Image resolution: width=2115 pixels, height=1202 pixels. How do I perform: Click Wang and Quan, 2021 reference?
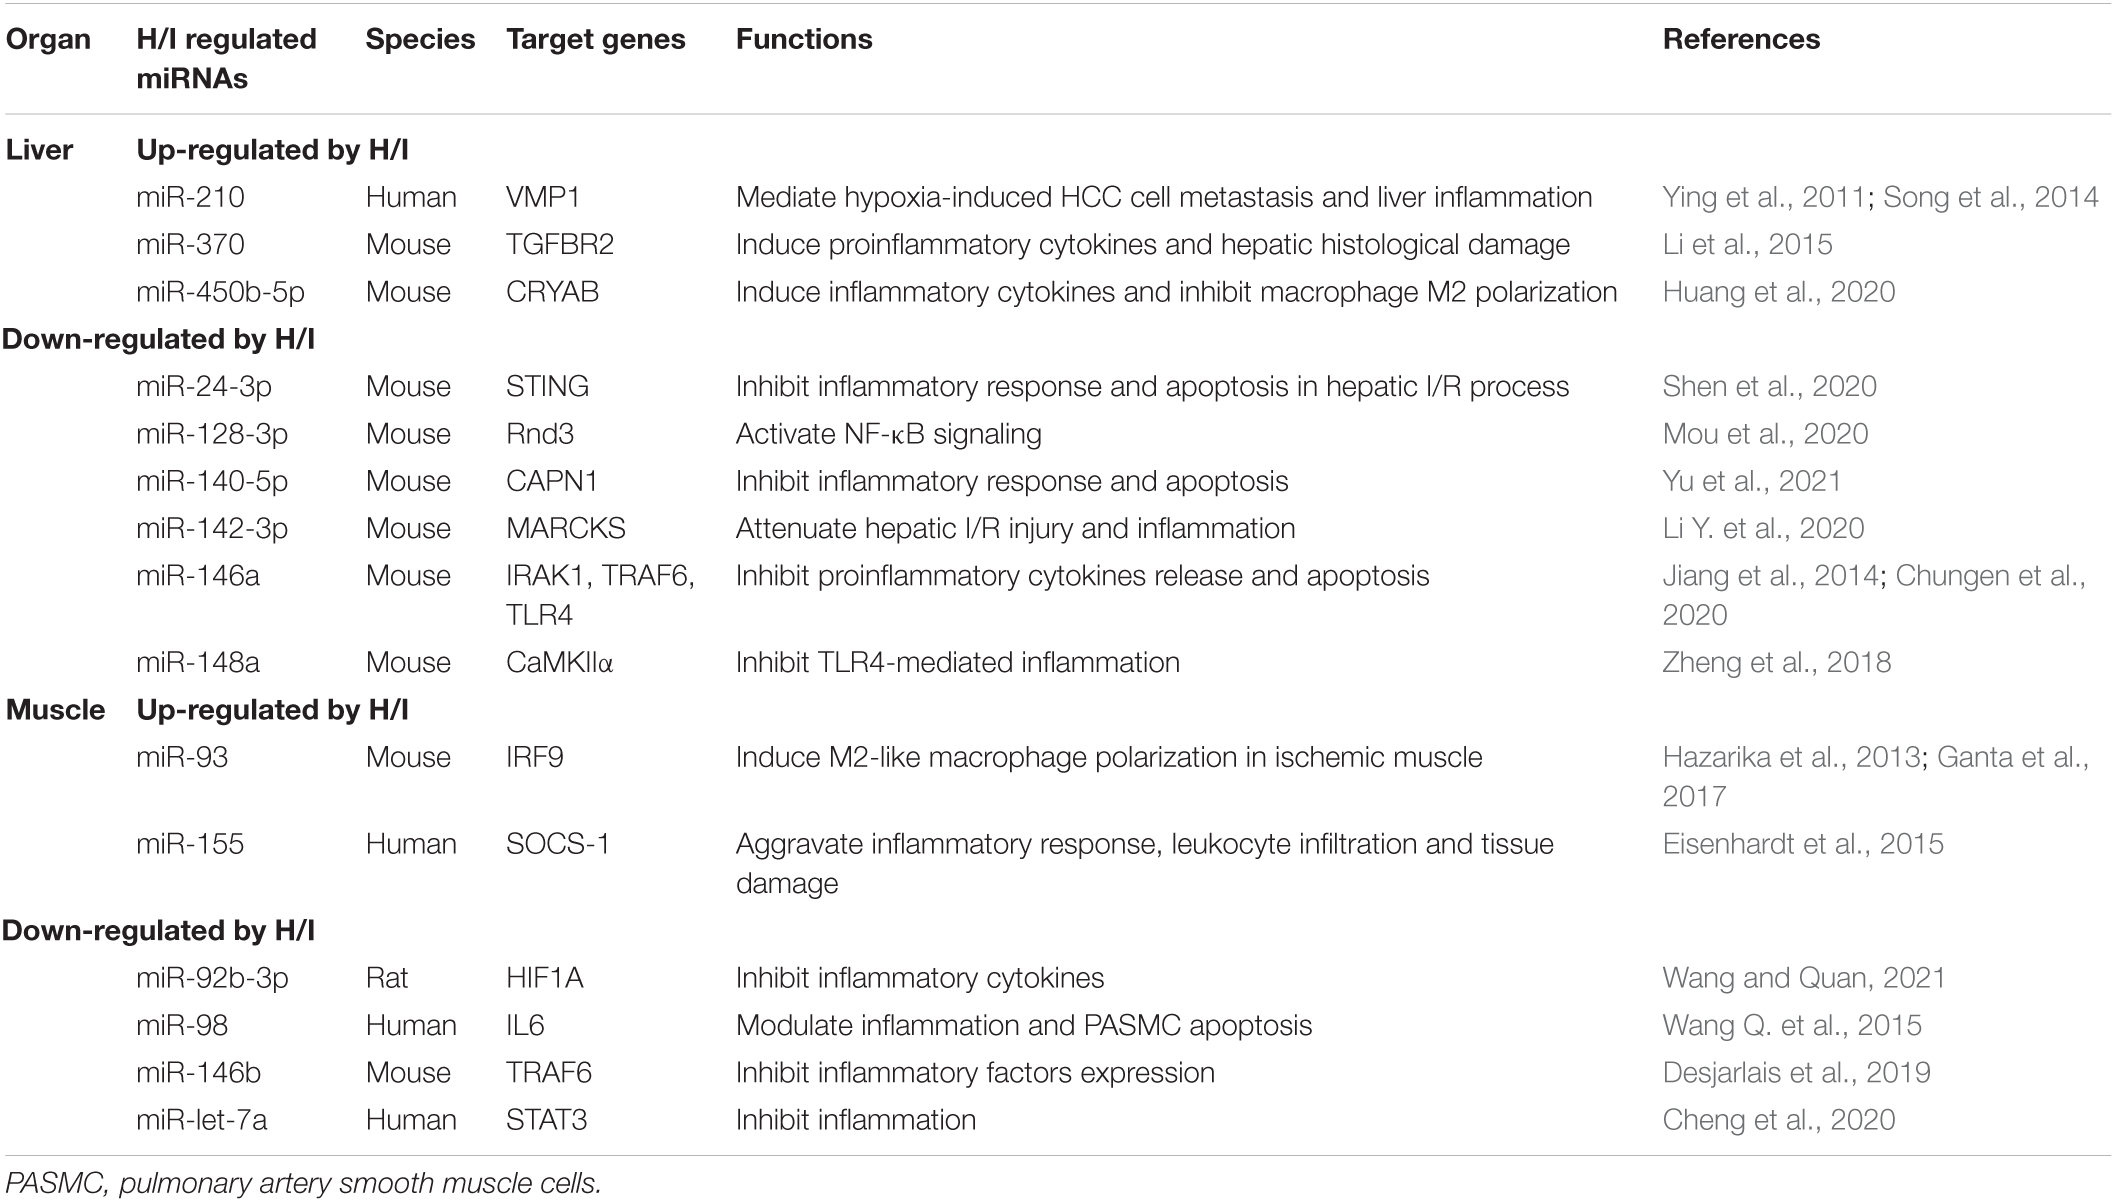[x=1804, y=977]
